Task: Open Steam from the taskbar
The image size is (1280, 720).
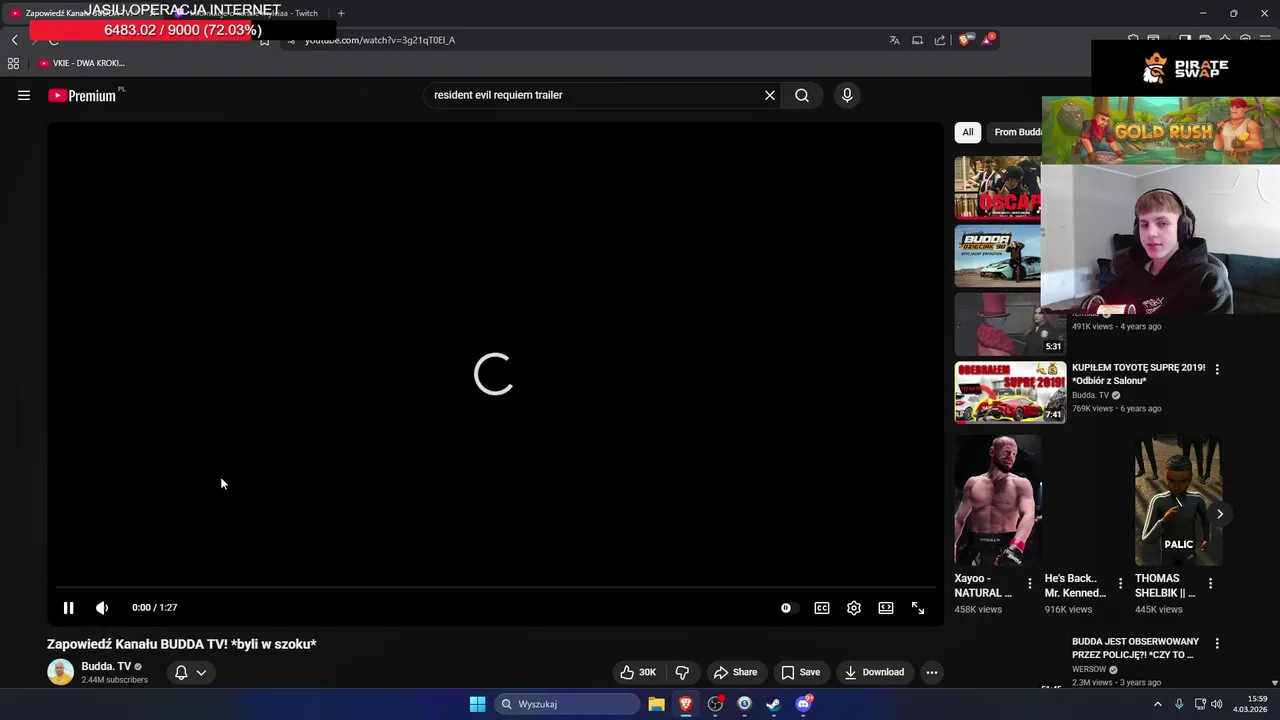Action: [x=773, y=704]
